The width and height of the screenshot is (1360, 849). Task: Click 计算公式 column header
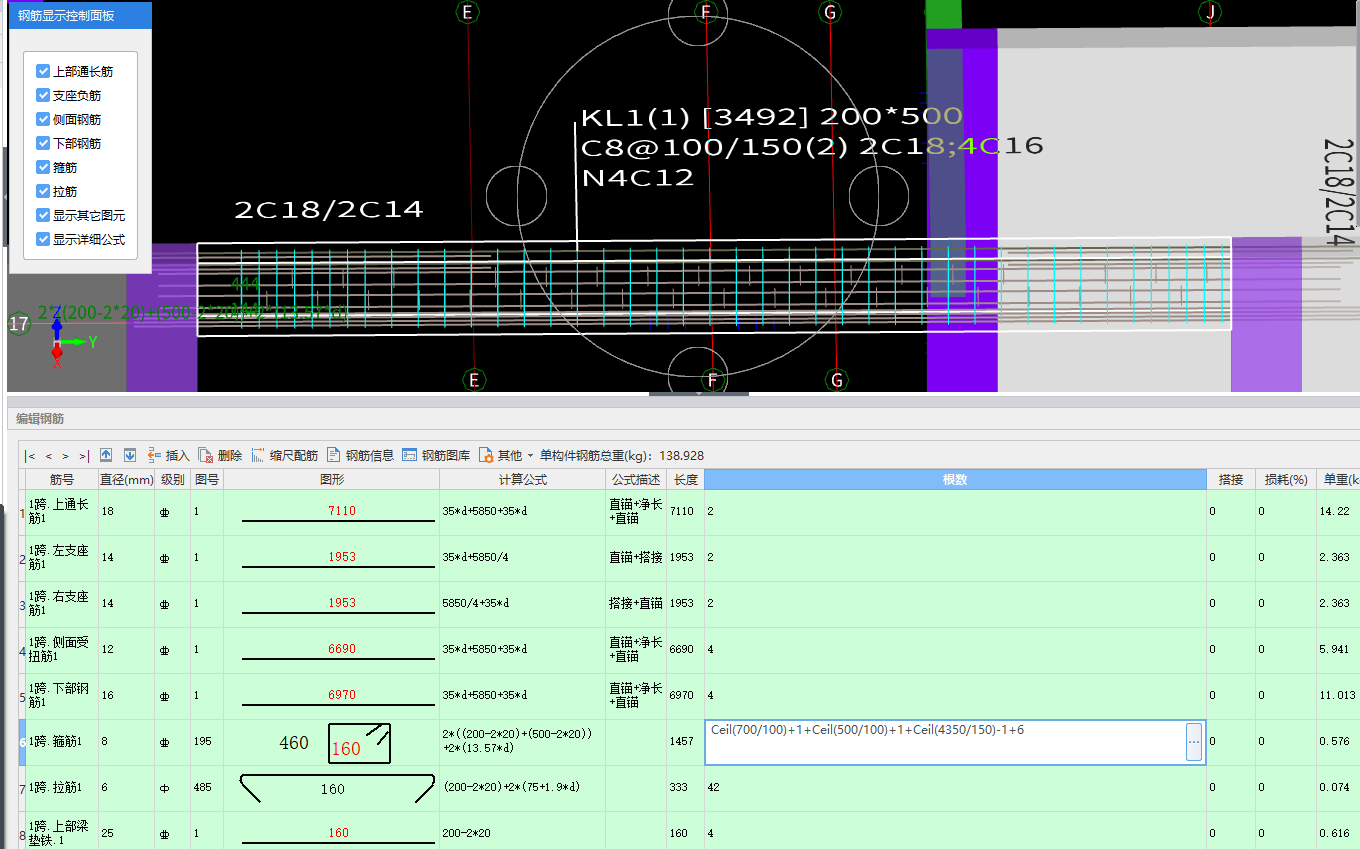tap(523, 480)
